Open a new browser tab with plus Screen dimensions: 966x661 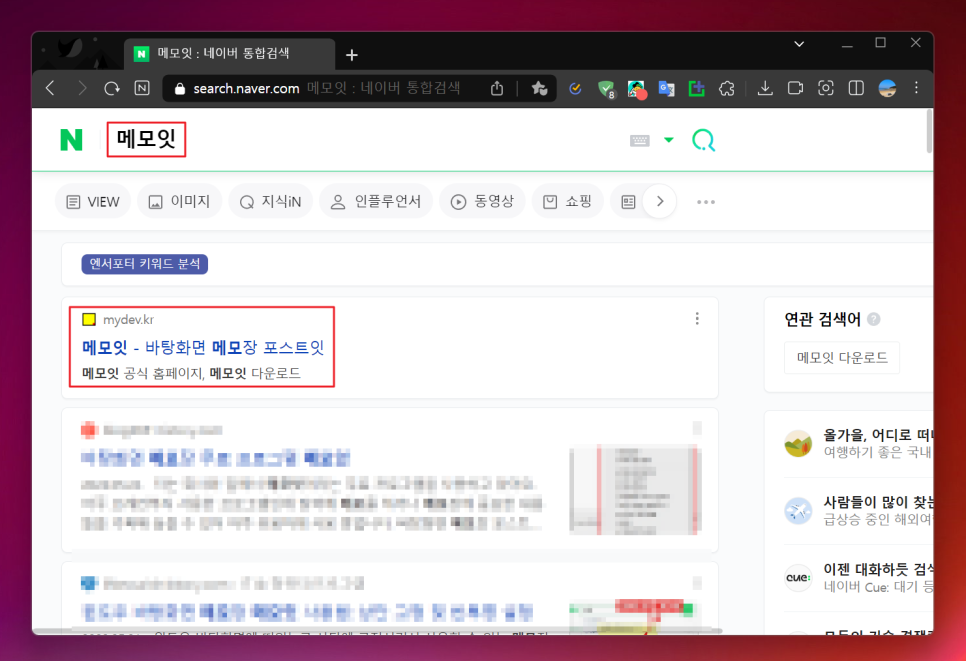352,55
